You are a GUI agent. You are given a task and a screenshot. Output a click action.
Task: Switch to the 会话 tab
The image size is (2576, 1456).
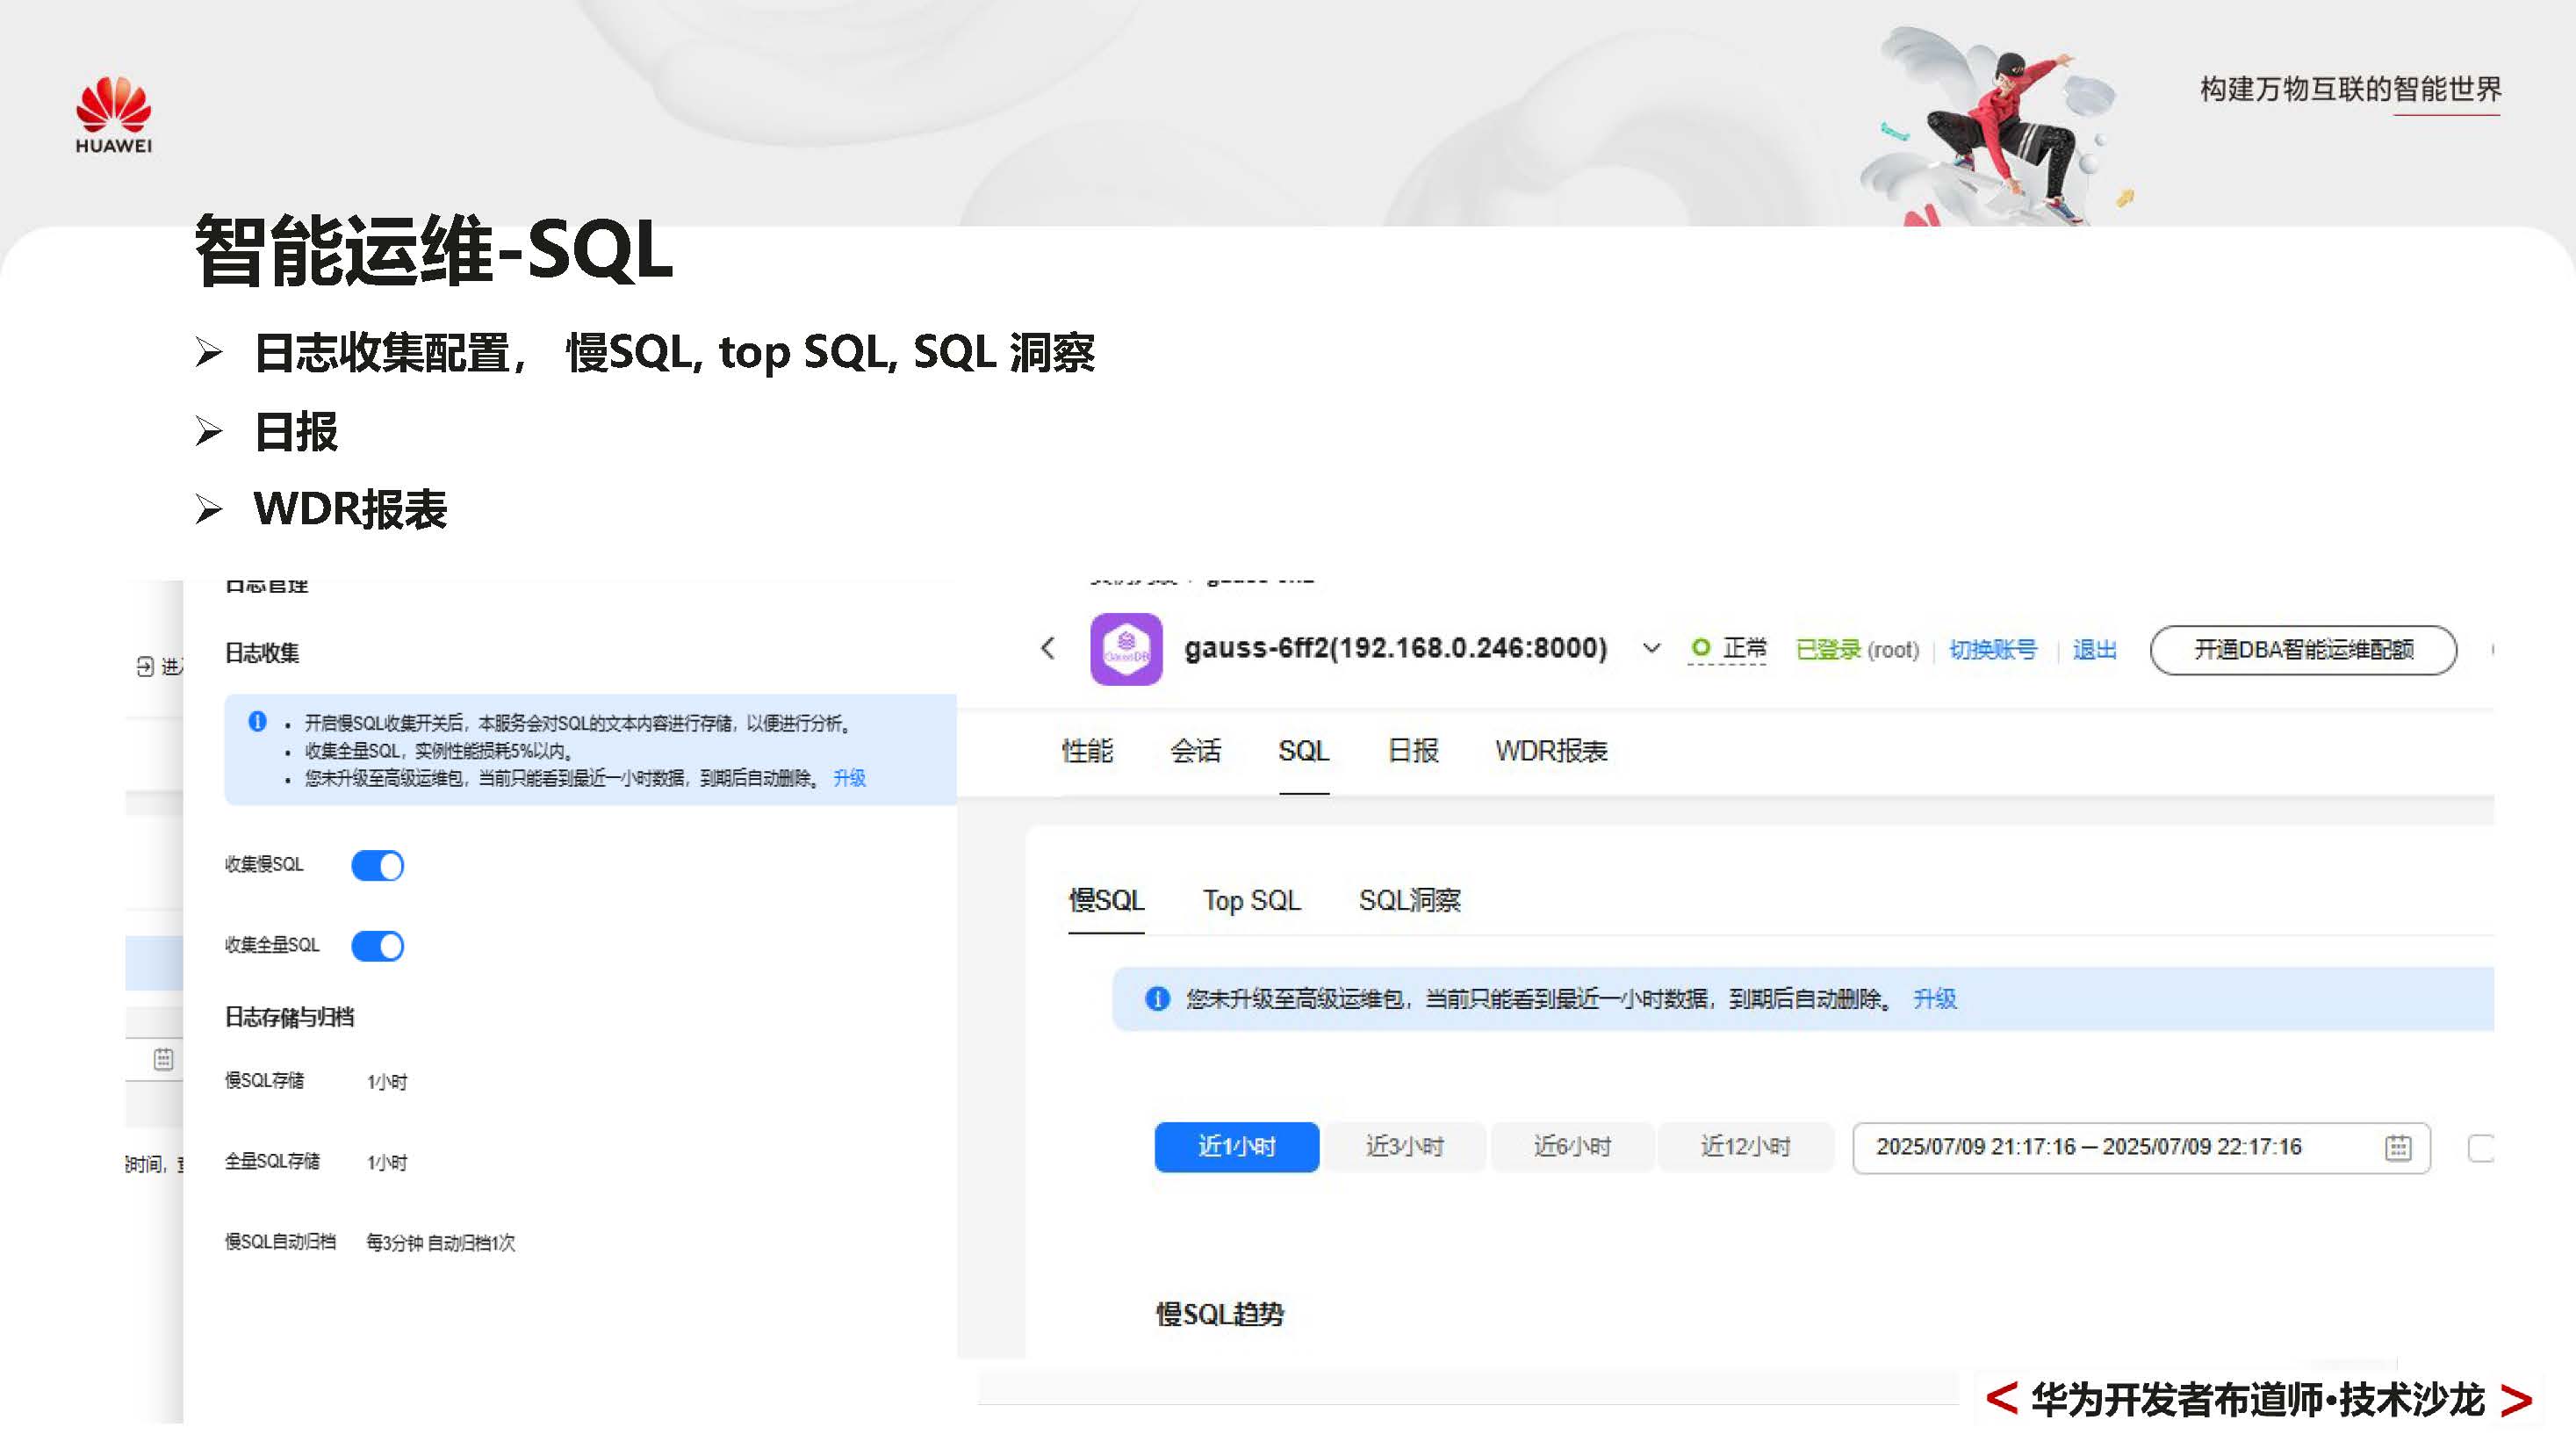(x=1196, y=751)
